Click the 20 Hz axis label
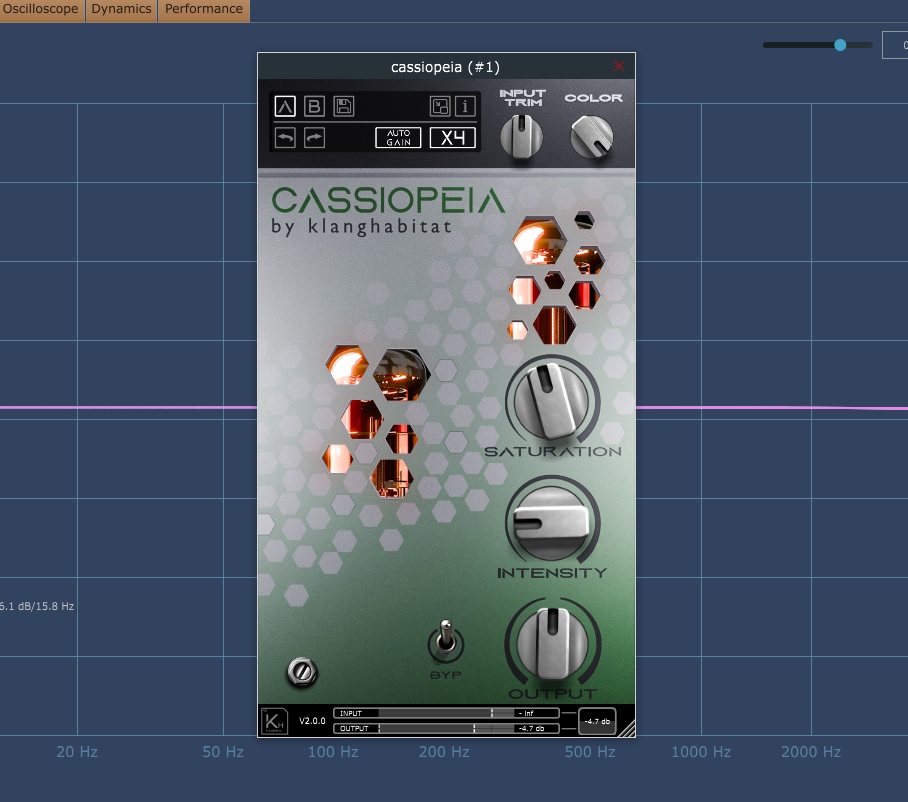 pyautogui.click(x=77, y=752)
